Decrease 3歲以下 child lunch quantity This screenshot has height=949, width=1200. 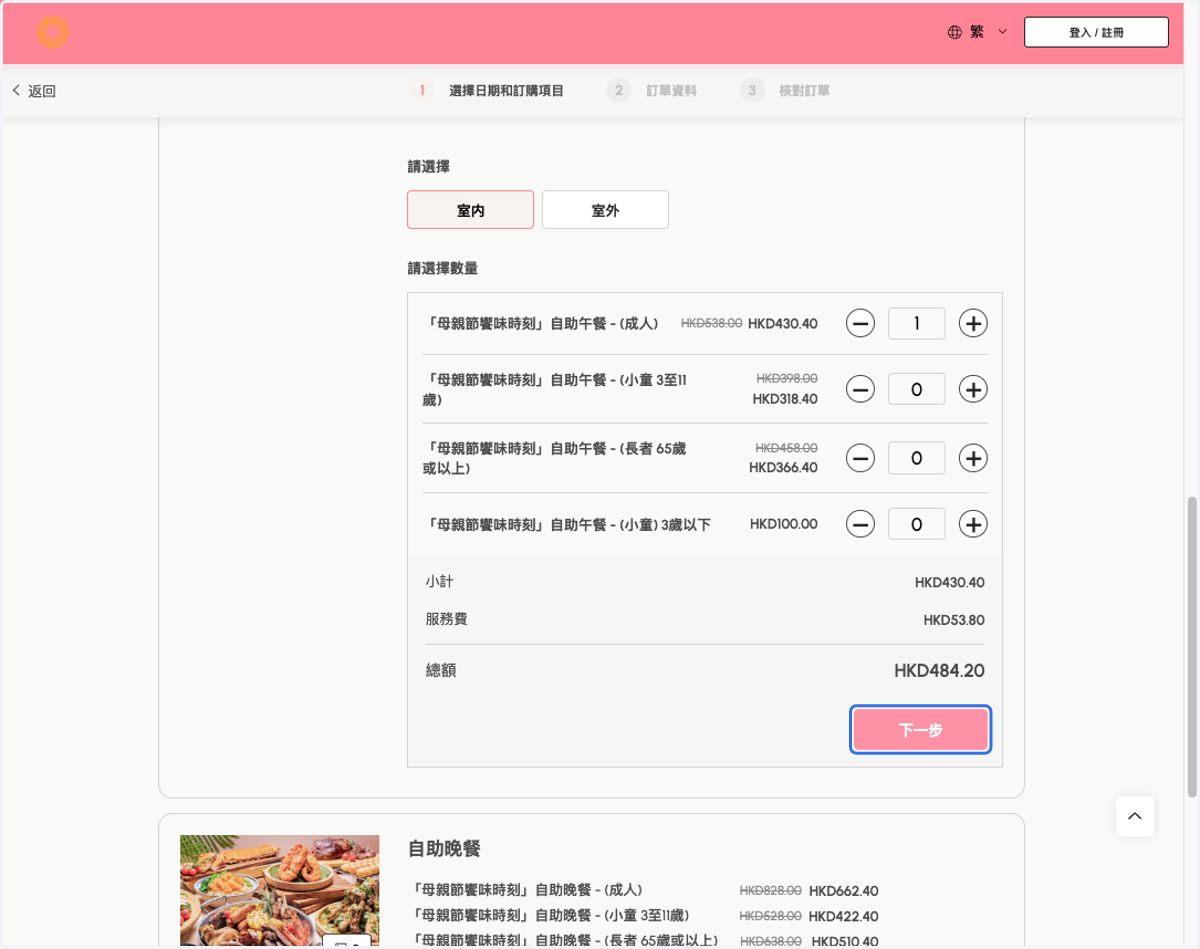point(860,524)
